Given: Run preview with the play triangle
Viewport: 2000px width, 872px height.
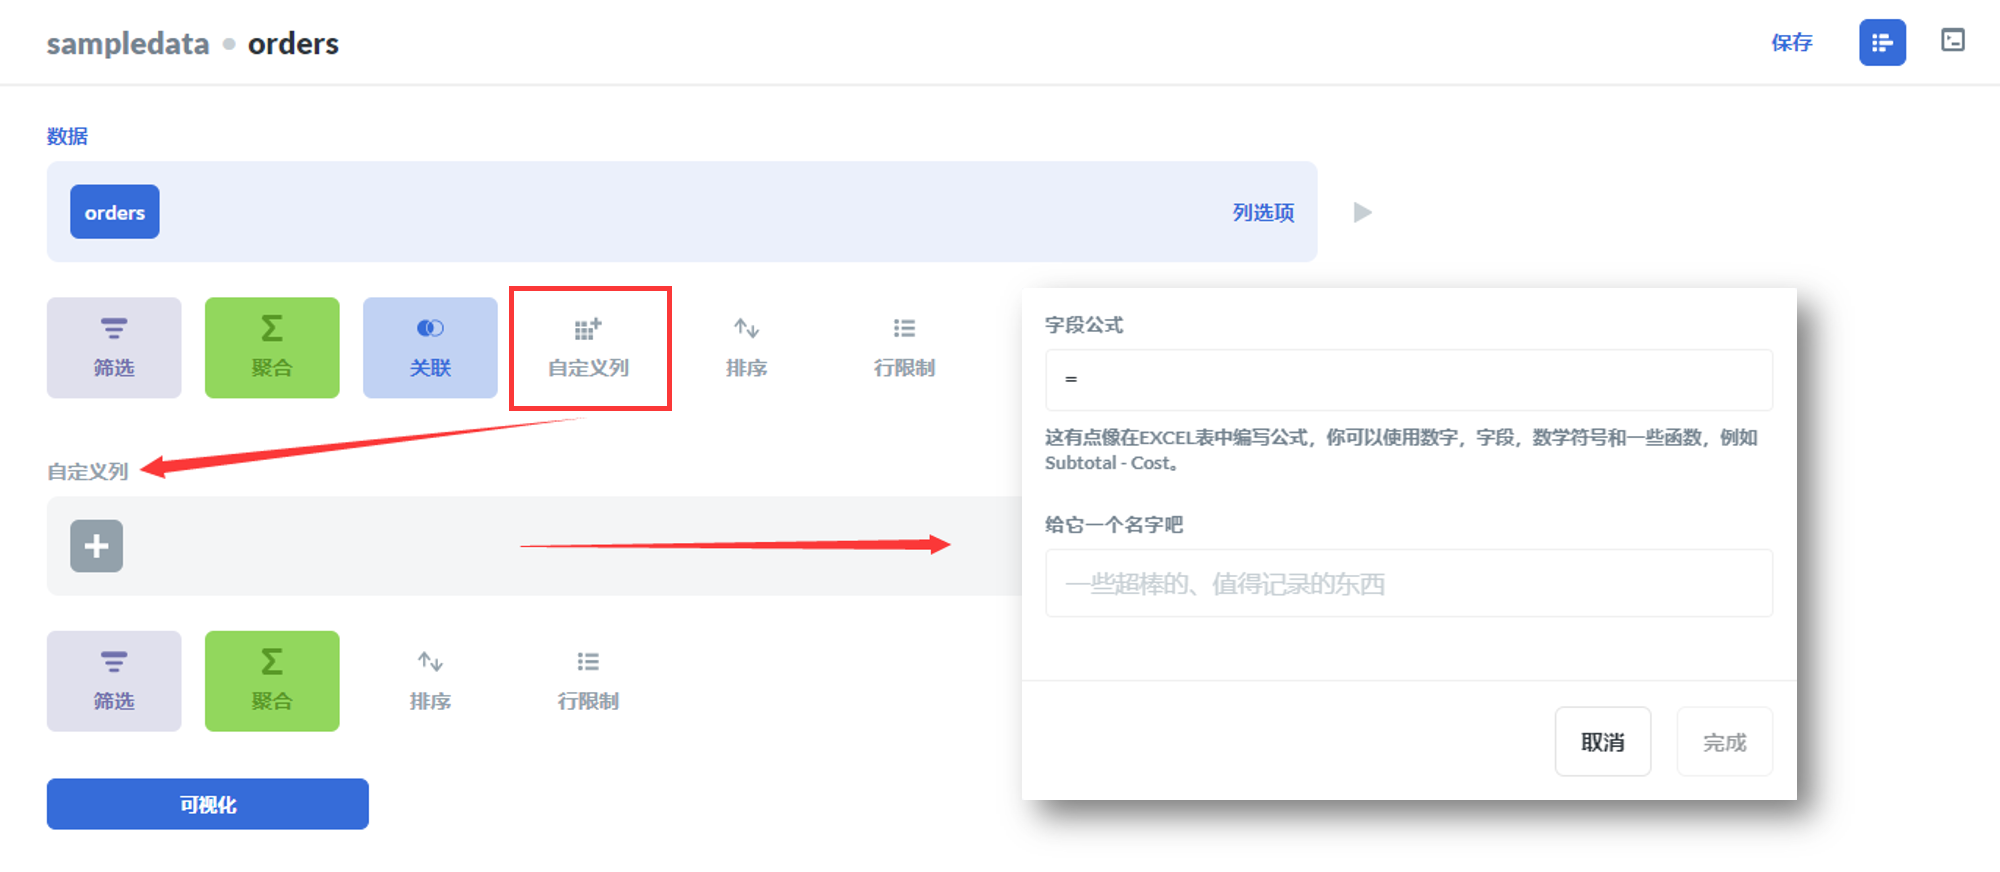Looking at the screenshot, I should 1362,212.
